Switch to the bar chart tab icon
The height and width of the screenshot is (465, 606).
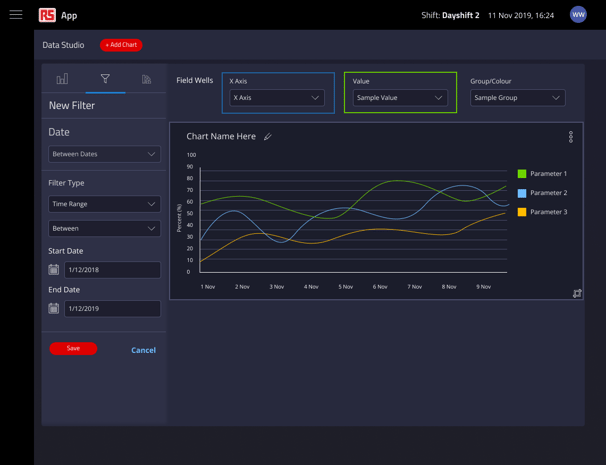click(62, 79)
